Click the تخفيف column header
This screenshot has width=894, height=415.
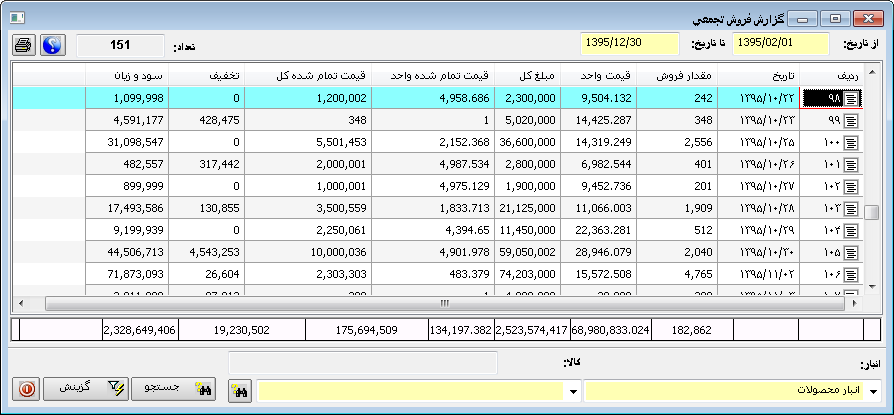coord(206,76)
